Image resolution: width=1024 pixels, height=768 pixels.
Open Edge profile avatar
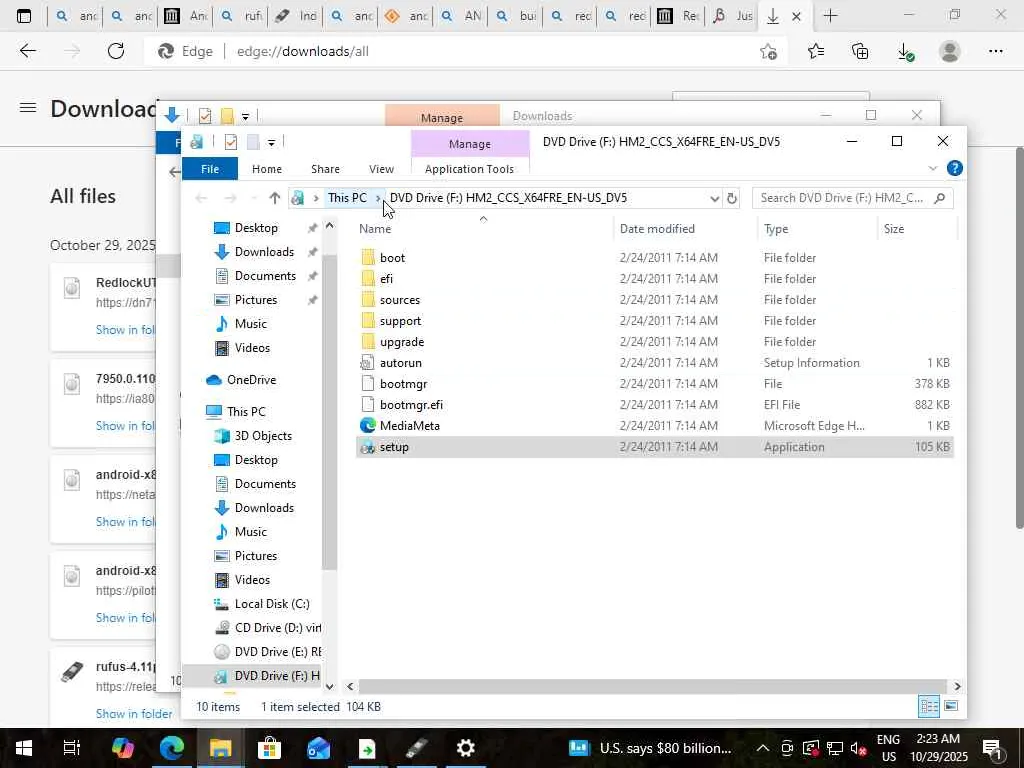point(950,52)
